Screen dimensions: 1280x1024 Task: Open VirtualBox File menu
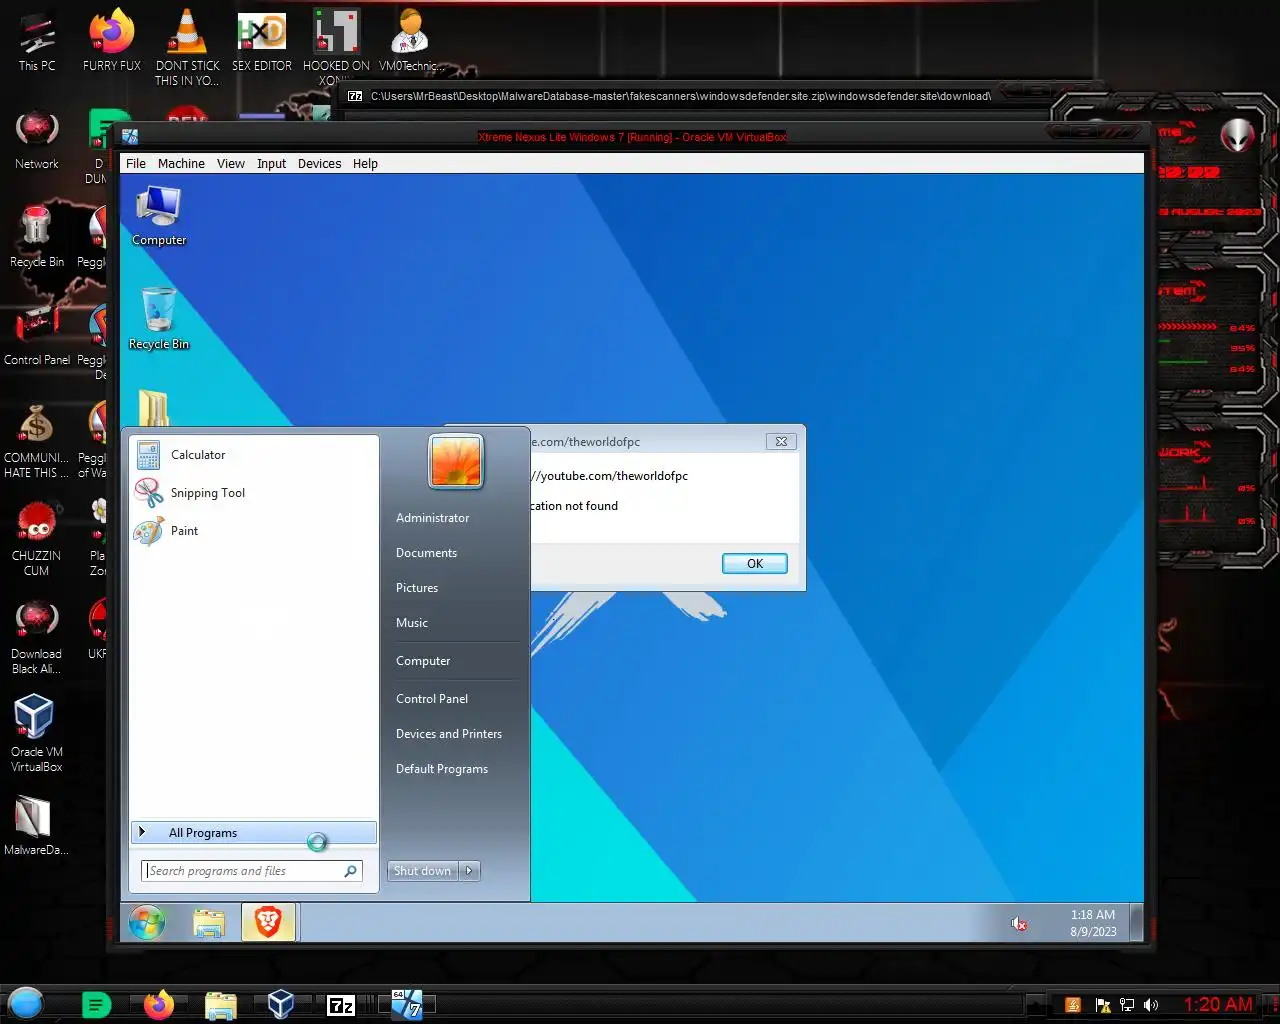click(136, 164)
